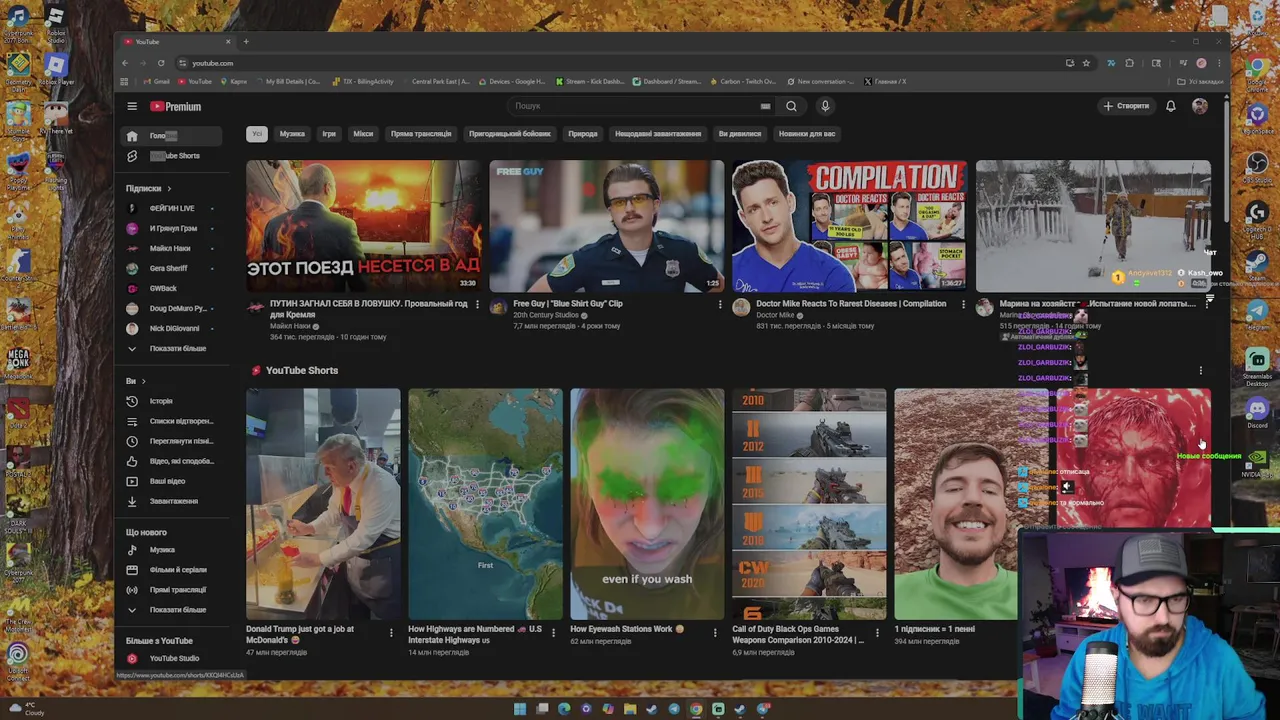Click the Create (Створити) button
1280x720 pixels.
1126,106
